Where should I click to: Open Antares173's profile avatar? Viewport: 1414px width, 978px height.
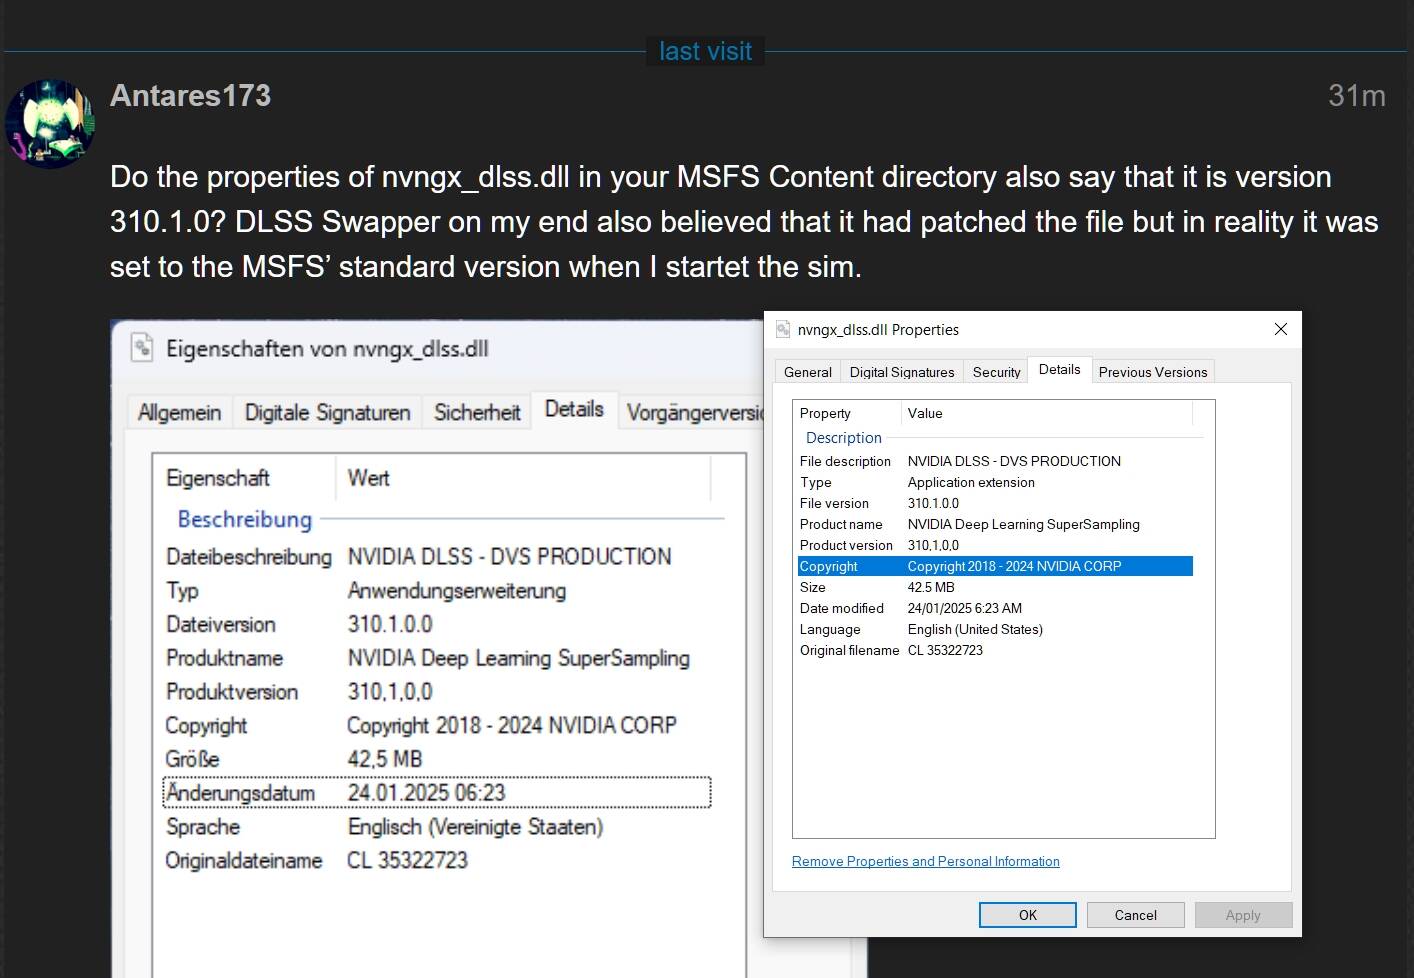49,123
